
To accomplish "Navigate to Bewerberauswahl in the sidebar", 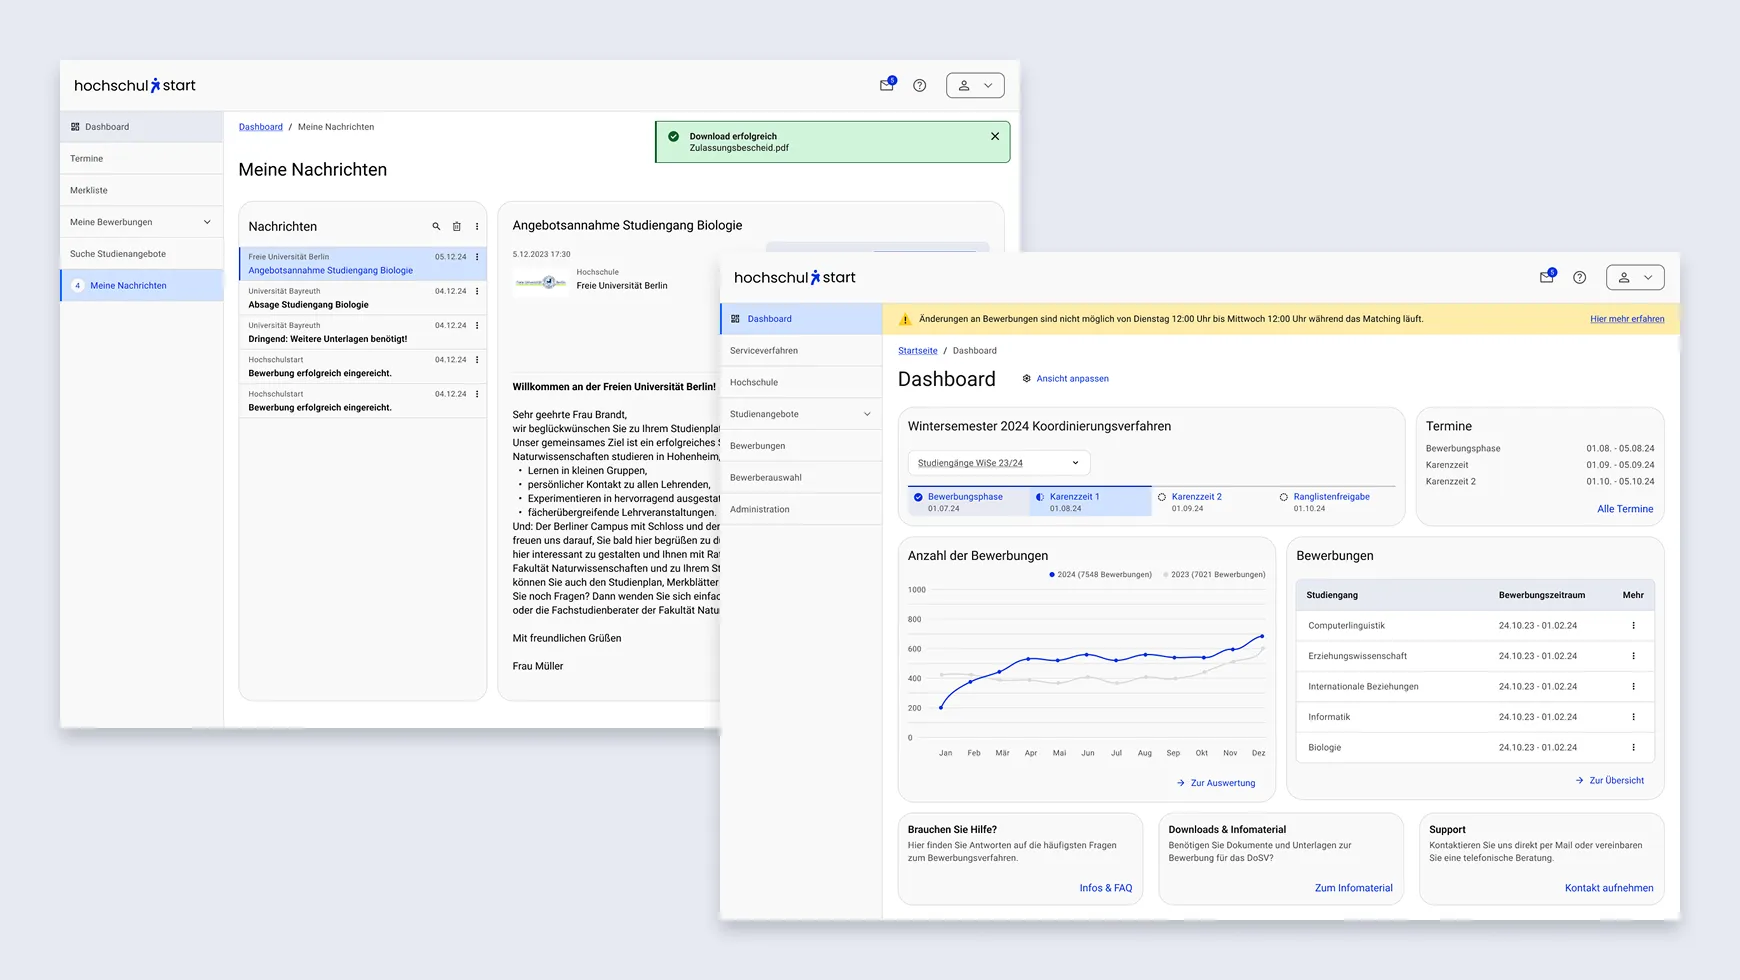I will pyautogui.click(x=768, y=477).
